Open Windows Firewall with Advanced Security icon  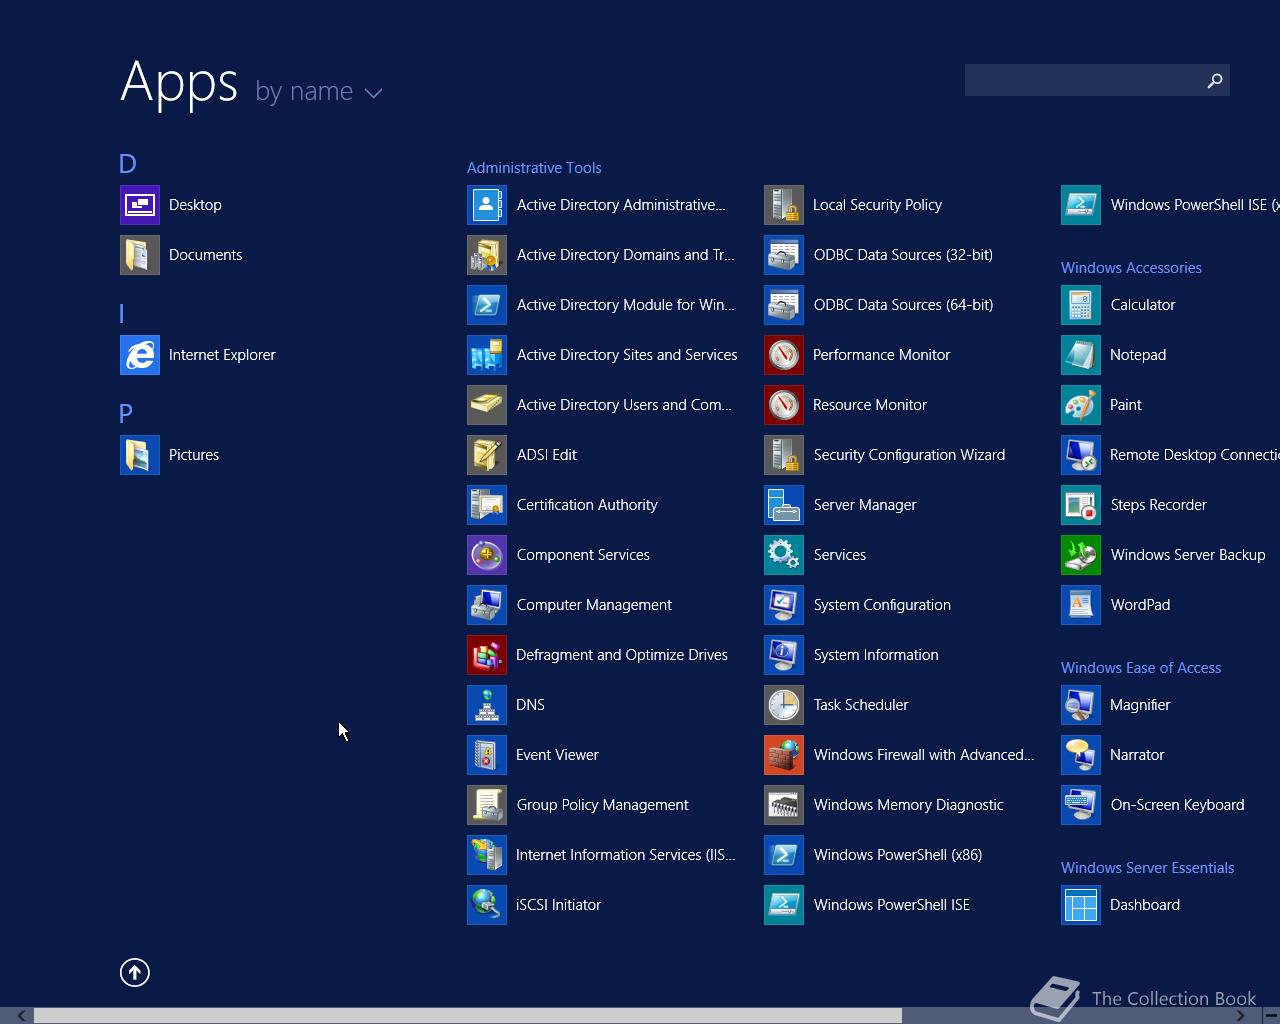pyautogui.click(x=784, y=755)
